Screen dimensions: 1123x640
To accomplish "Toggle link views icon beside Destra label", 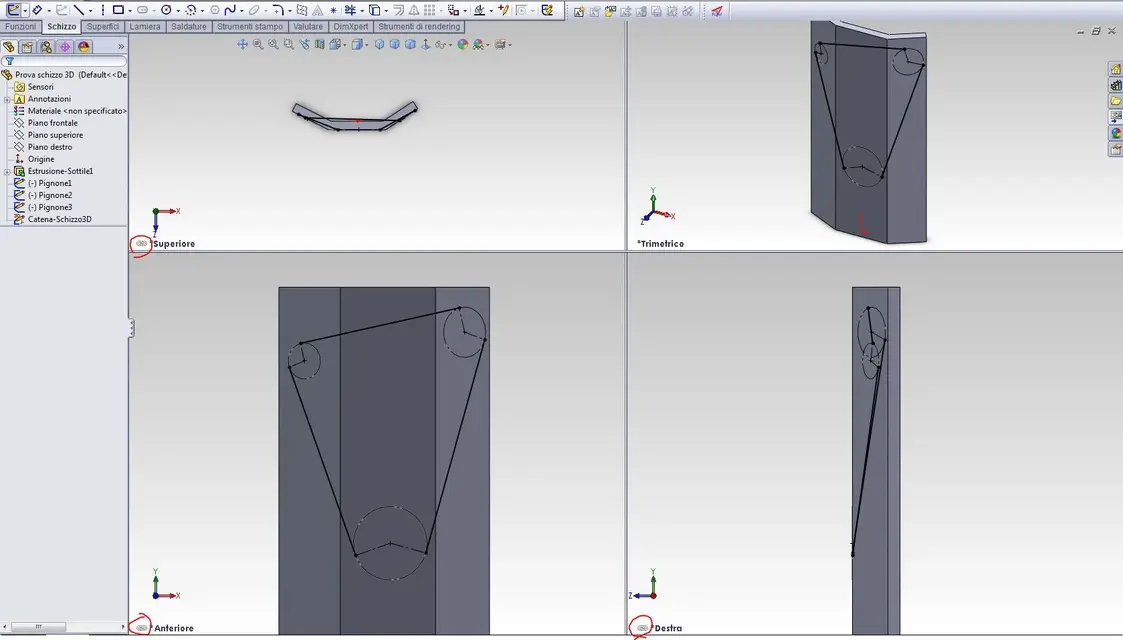I will click(x=642, y=628).
